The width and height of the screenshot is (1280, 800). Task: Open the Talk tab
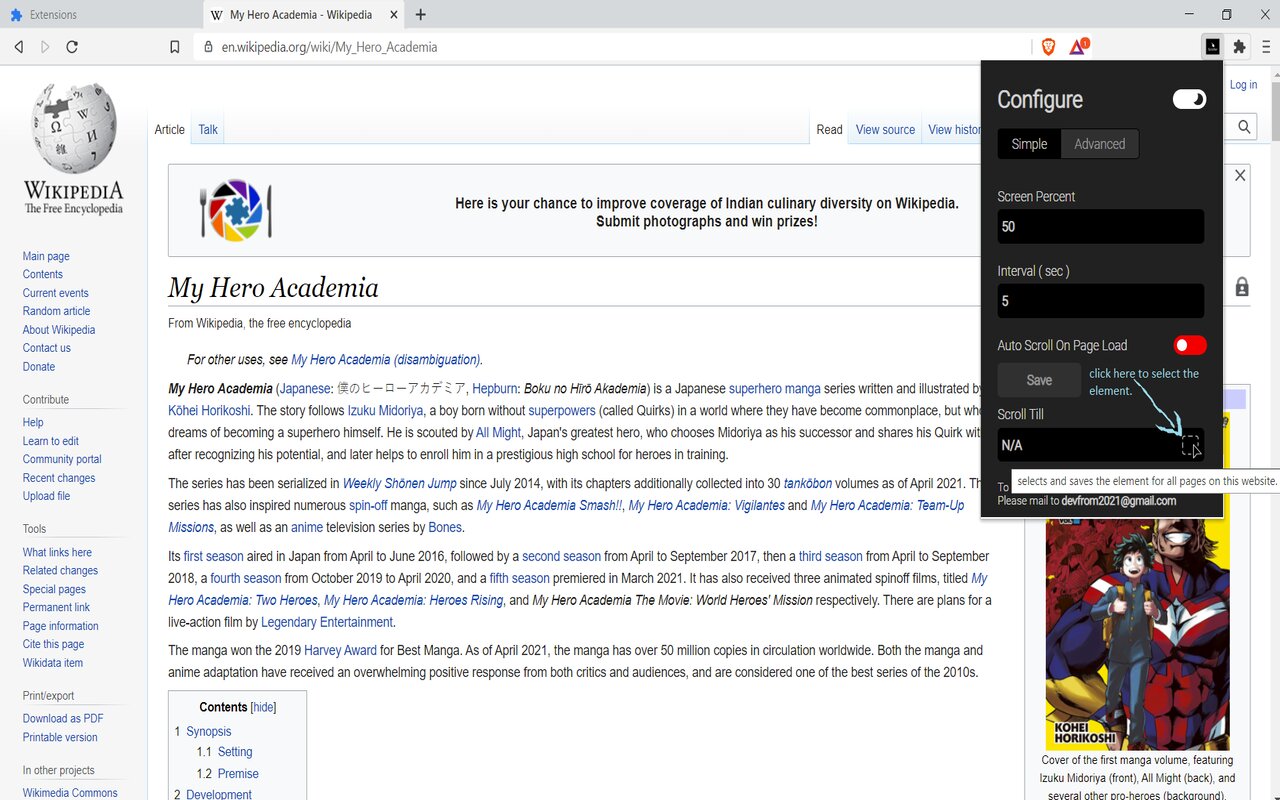tap(208, 129)
